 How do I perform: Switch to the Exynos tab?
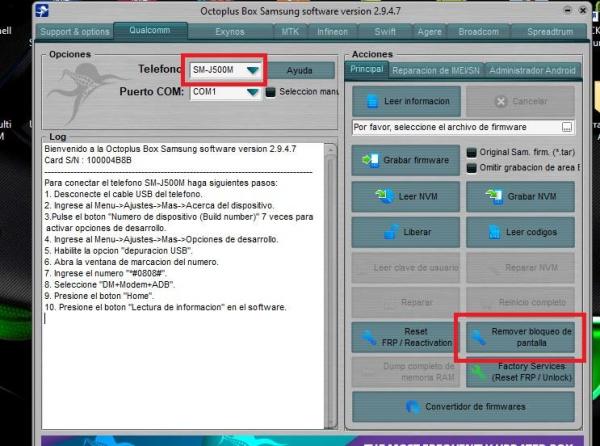[x=230, y=32]
